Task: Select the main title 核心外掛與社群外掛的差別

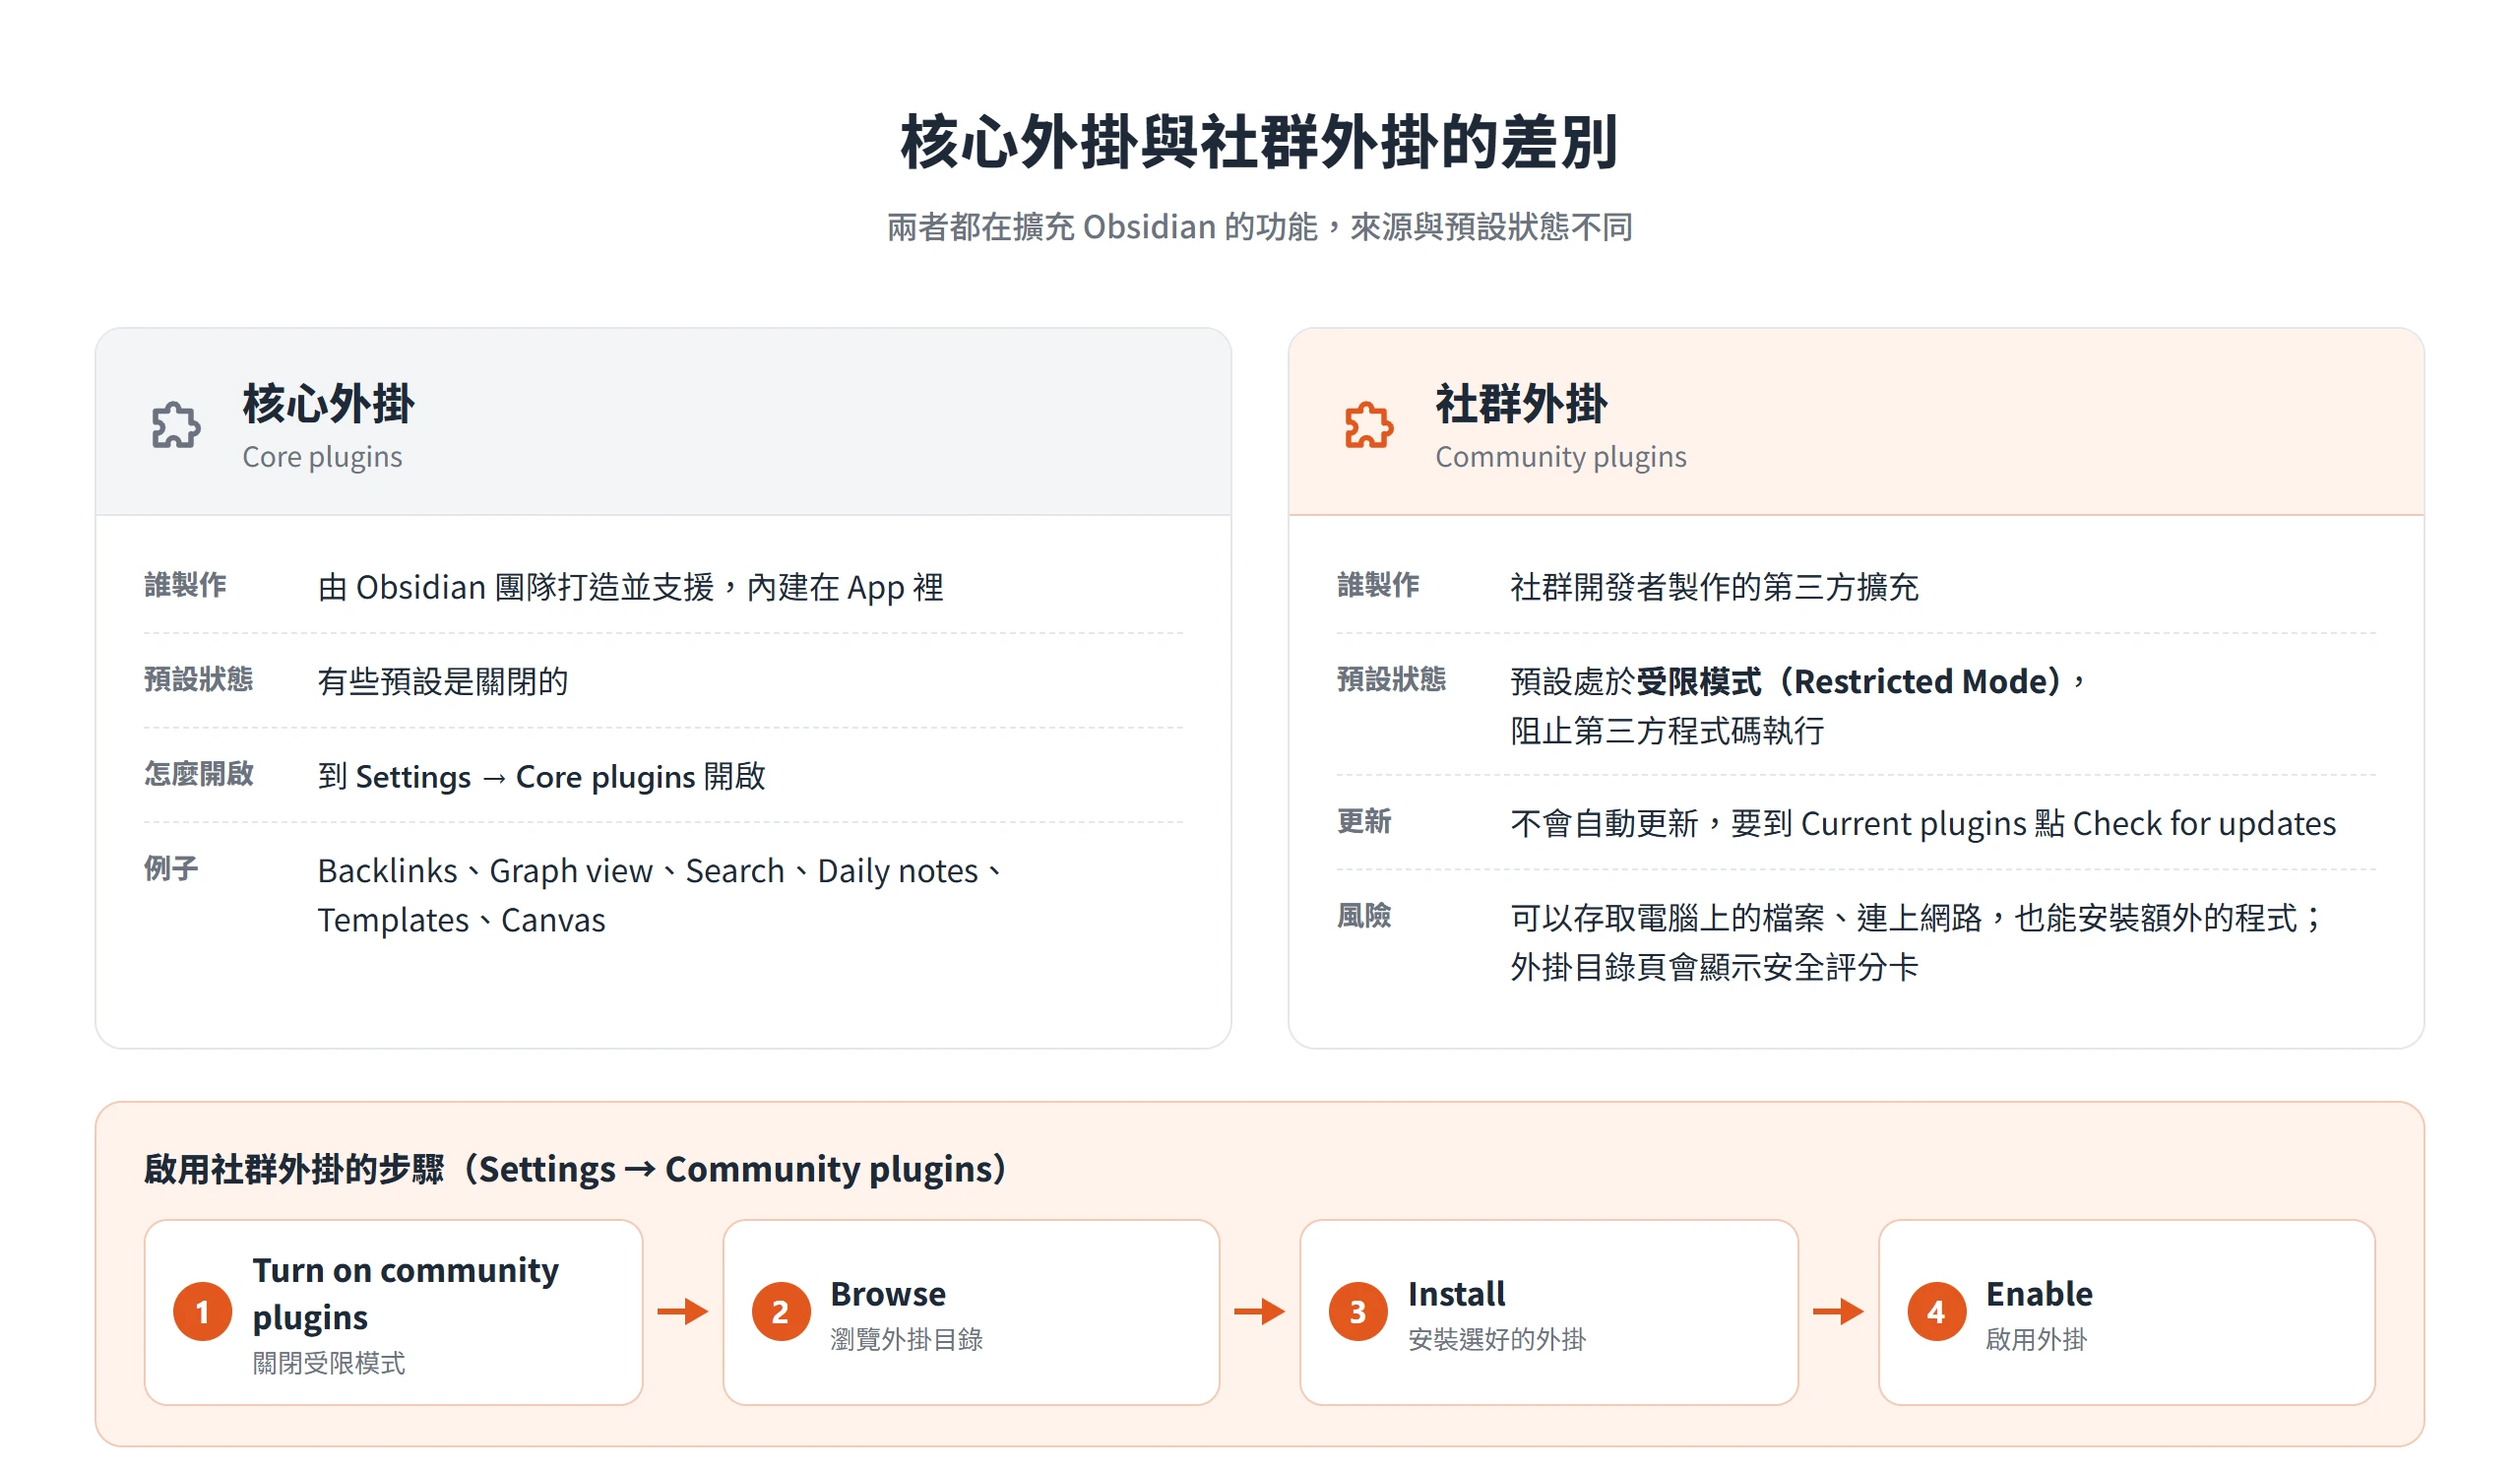Action: click(x=1259, y=142)
